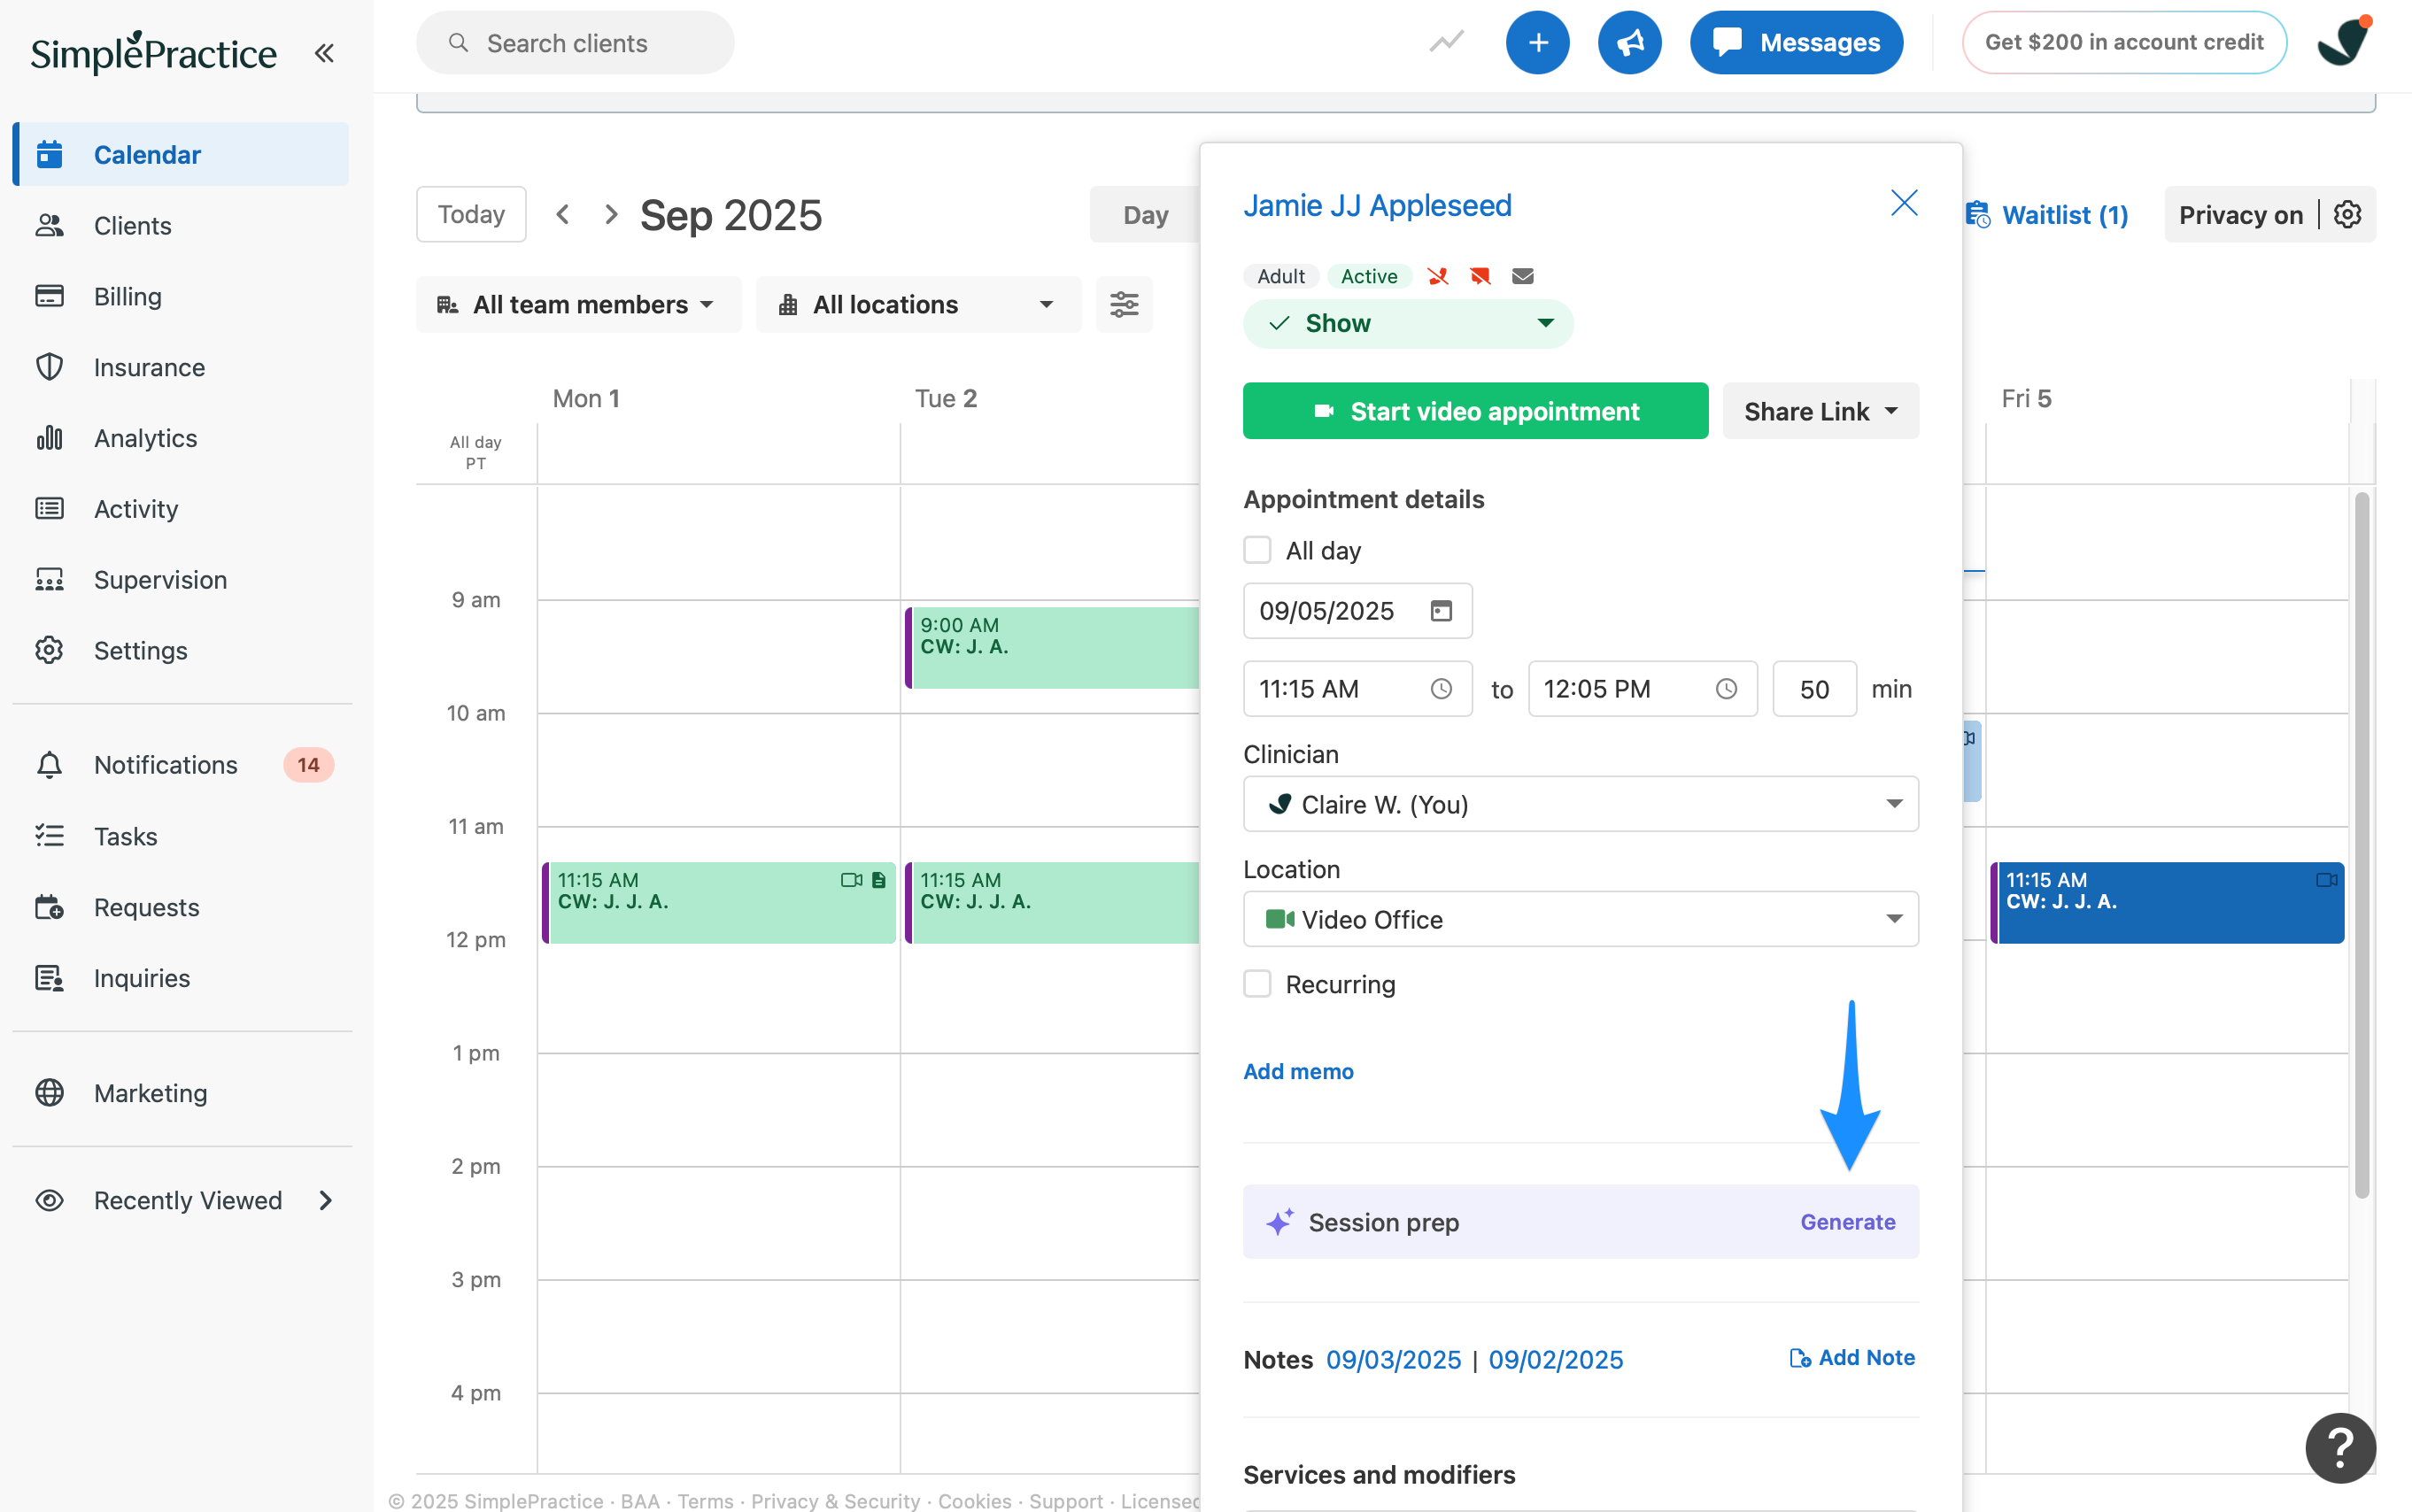Click the Search clients field
The height and width of the screenshot is (1512, 2412).
coord(575,42)
